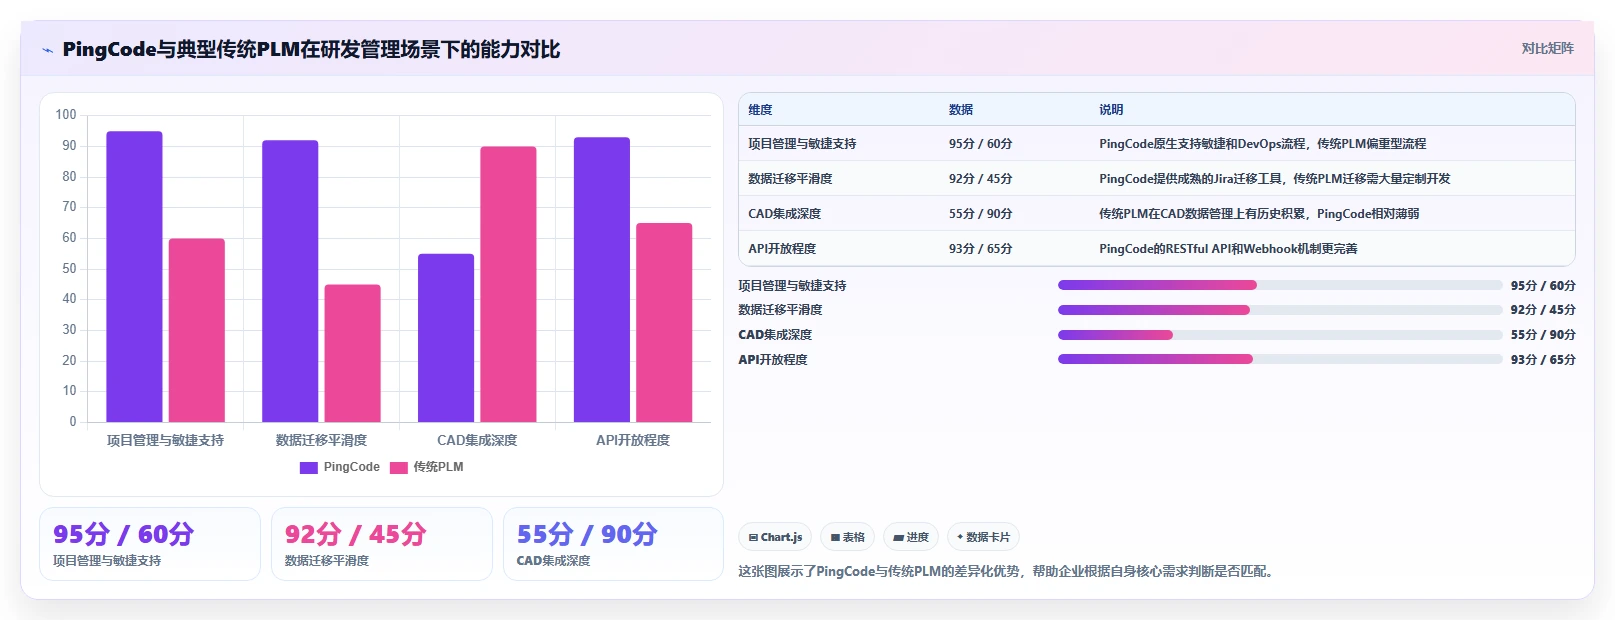The height and width of the screenshot is (620, 1615).
Task: Click the pink 传统PLM bar for API开放程度
Action: (x=664, y=322)
